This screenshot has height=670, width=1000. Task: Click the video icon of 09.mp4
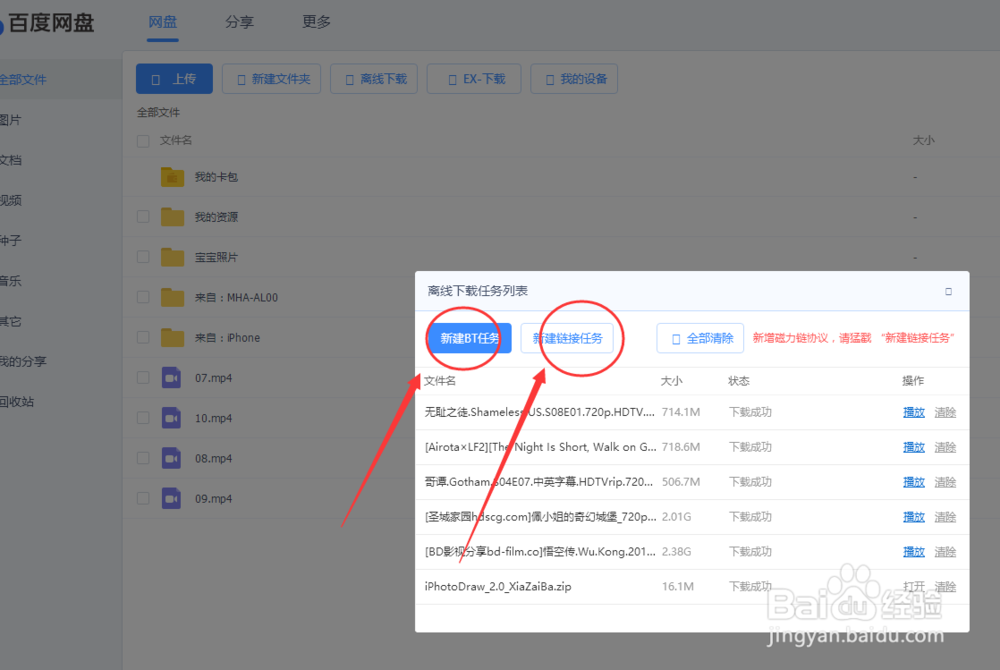171,498
